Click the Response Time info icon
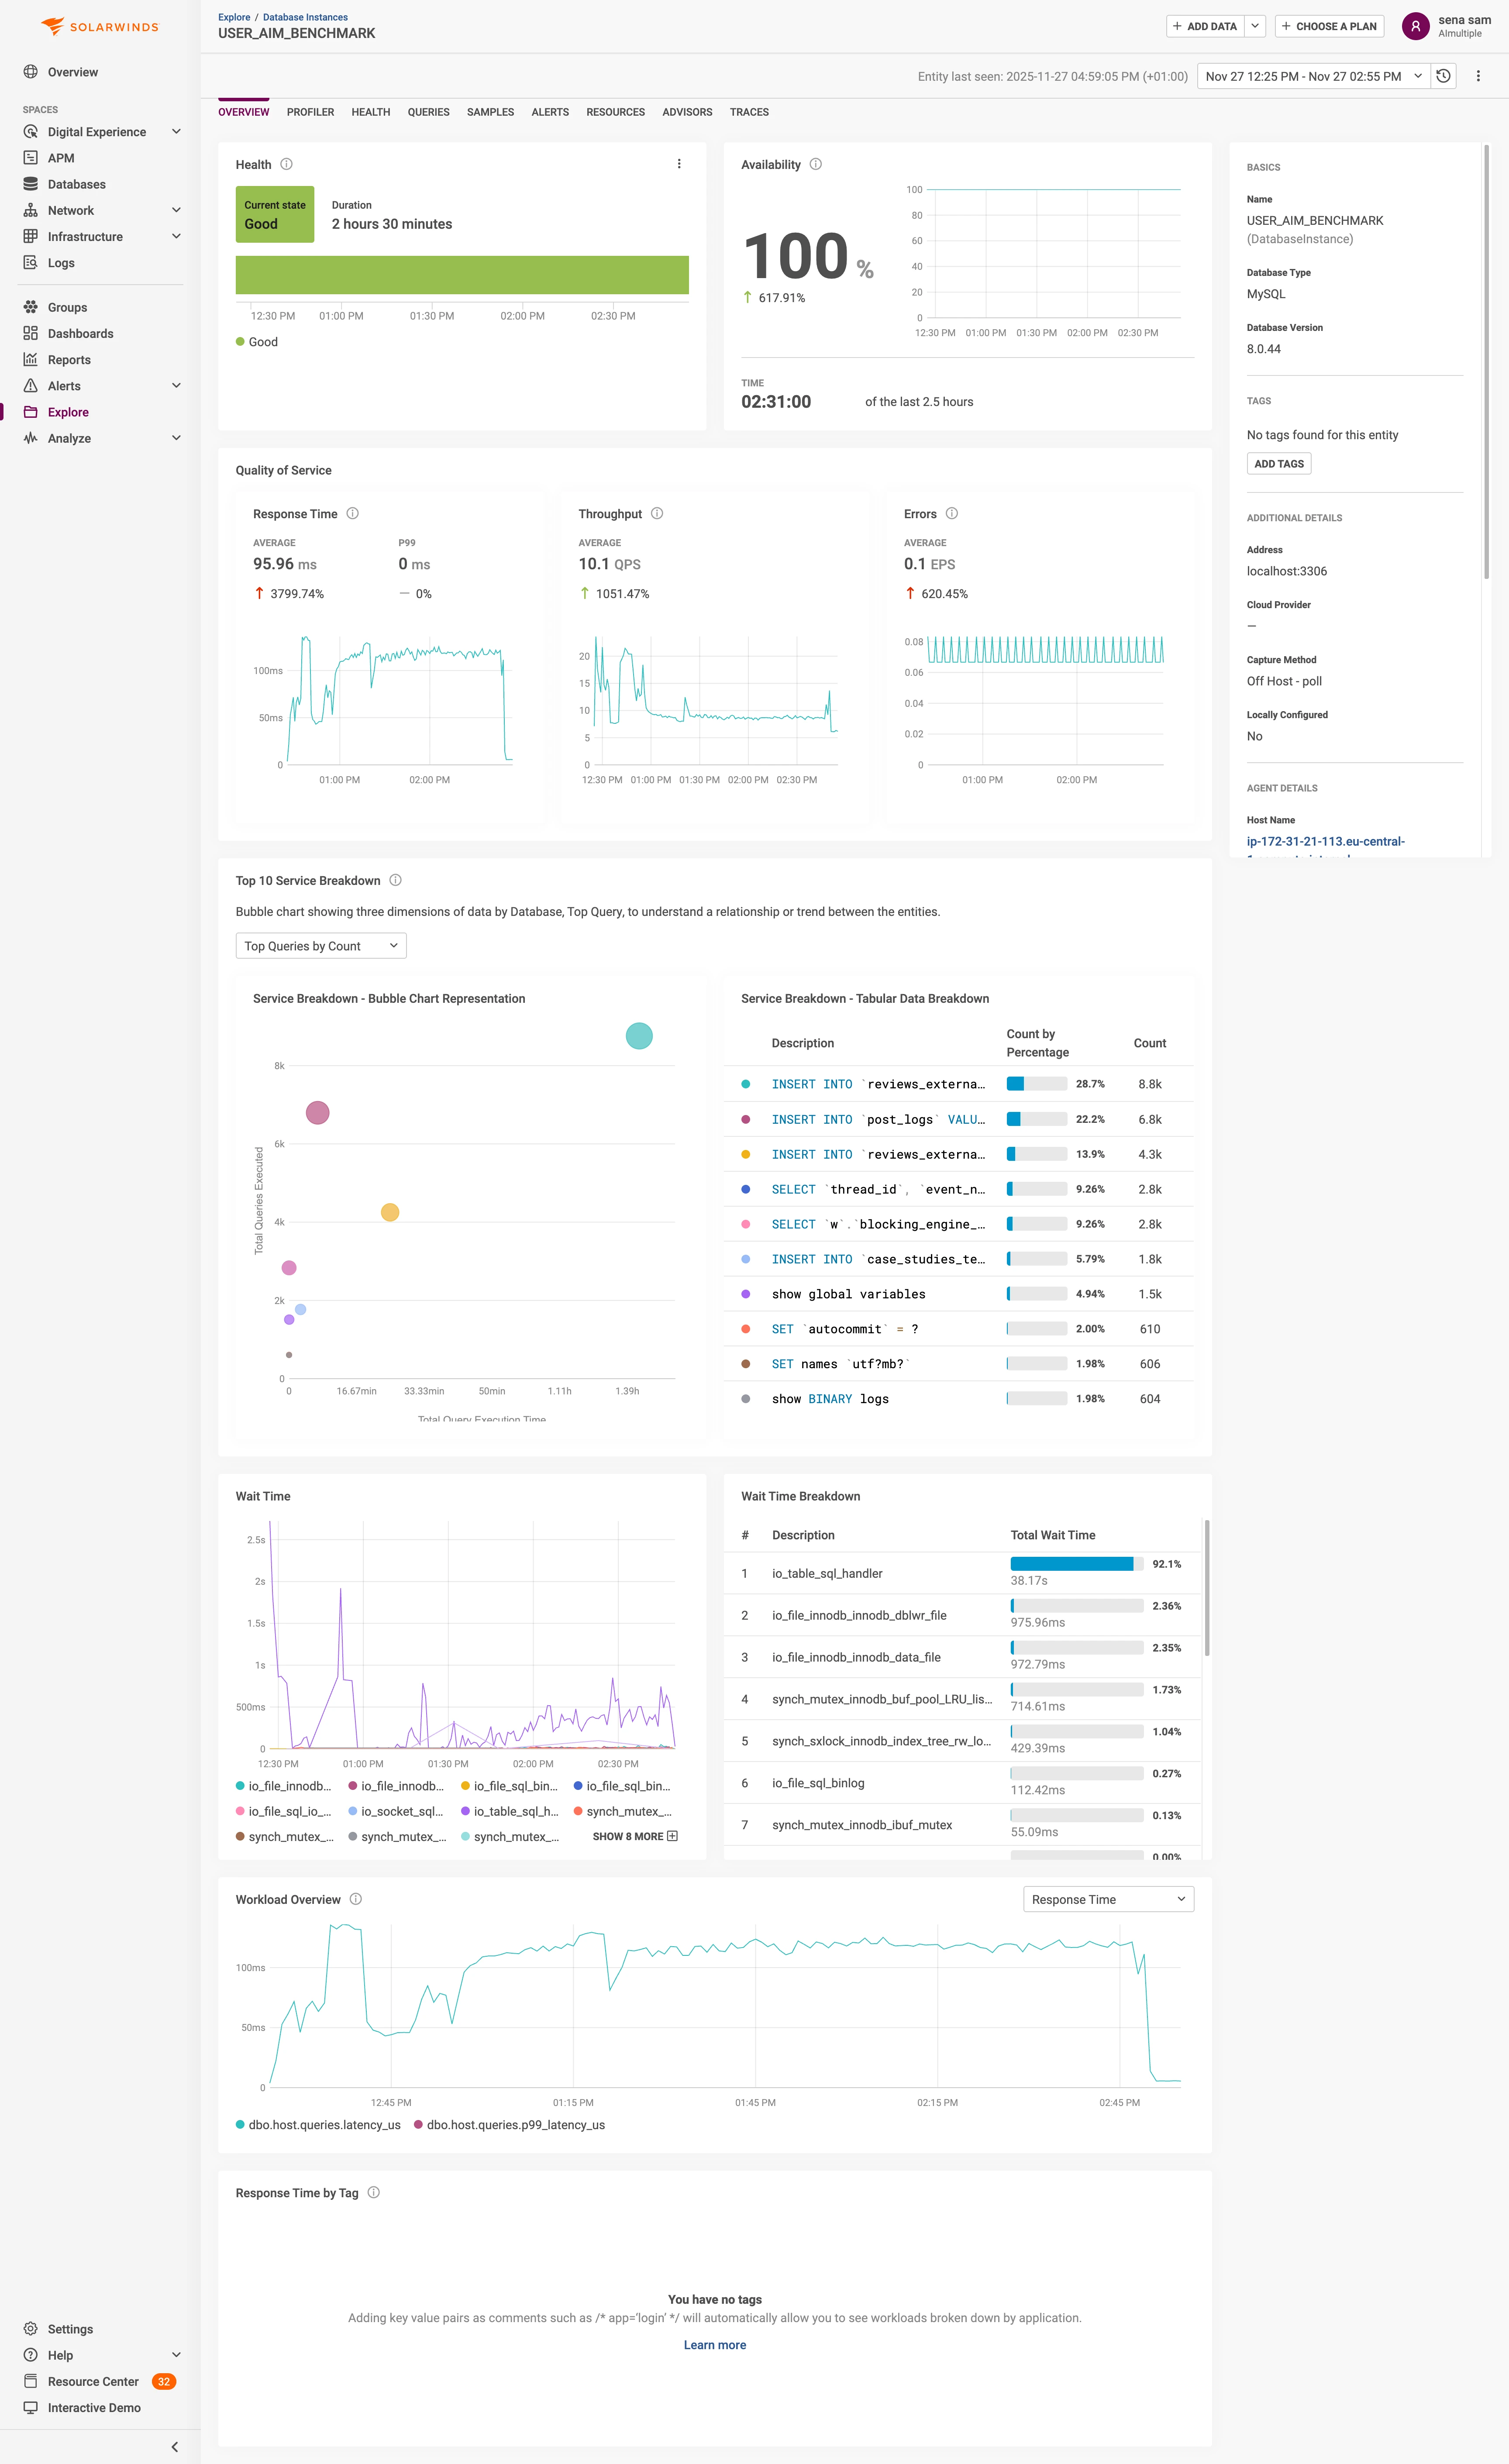Viewport: 1509px width, 2464px height. click(x=353, y=514)
